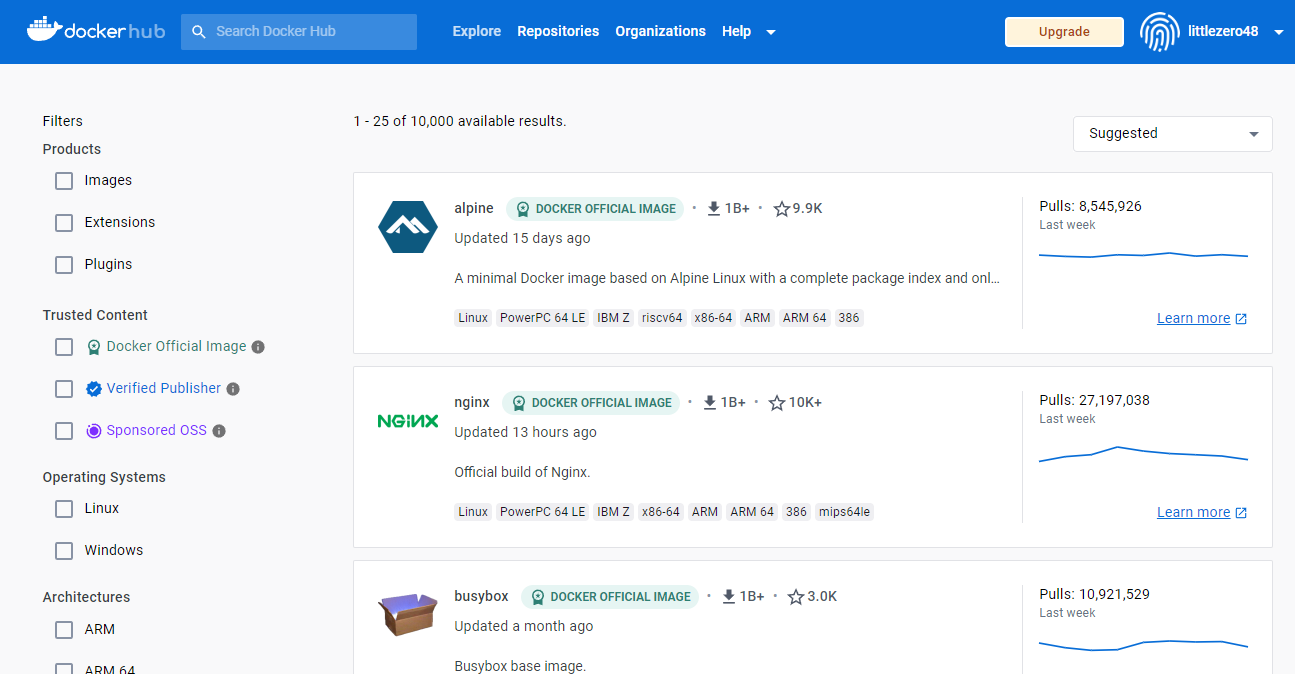
Task: Open the nginx image title
Action: pos(472,402)
